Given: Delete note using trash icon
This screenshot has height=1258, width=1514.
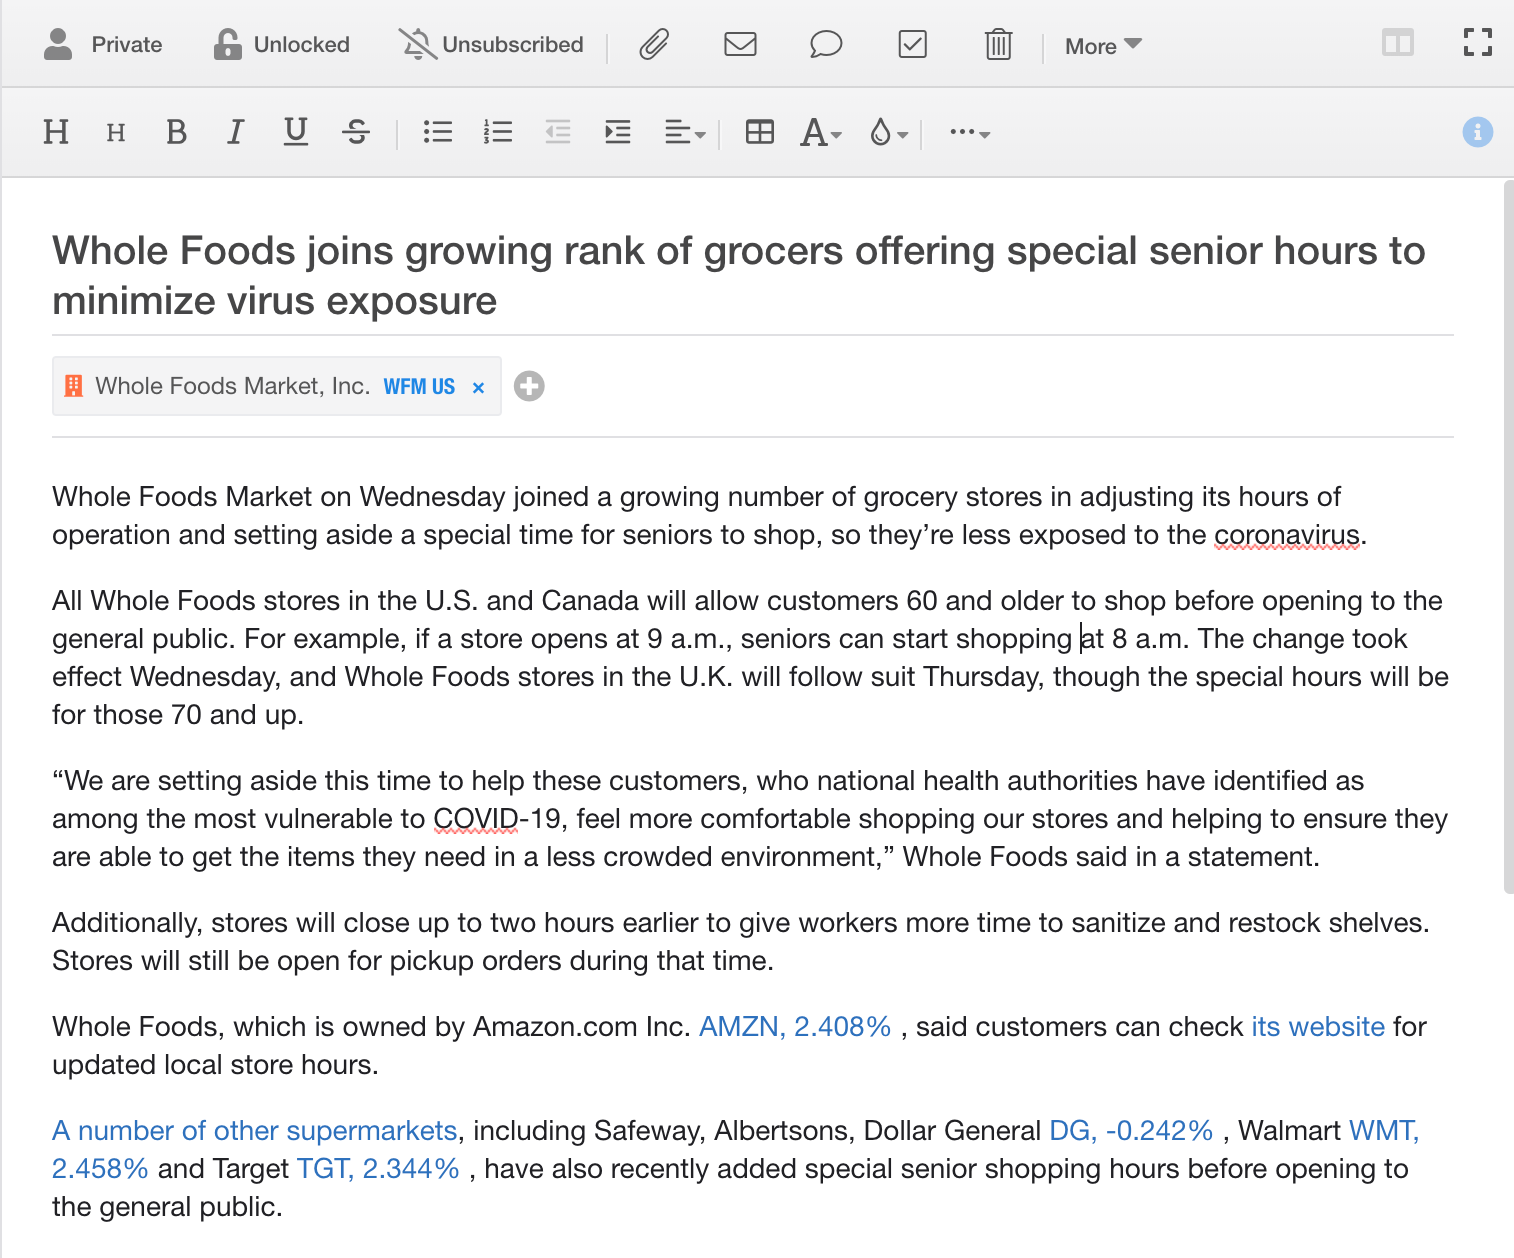Looking at the screenshot, I should tap(998, 44).
